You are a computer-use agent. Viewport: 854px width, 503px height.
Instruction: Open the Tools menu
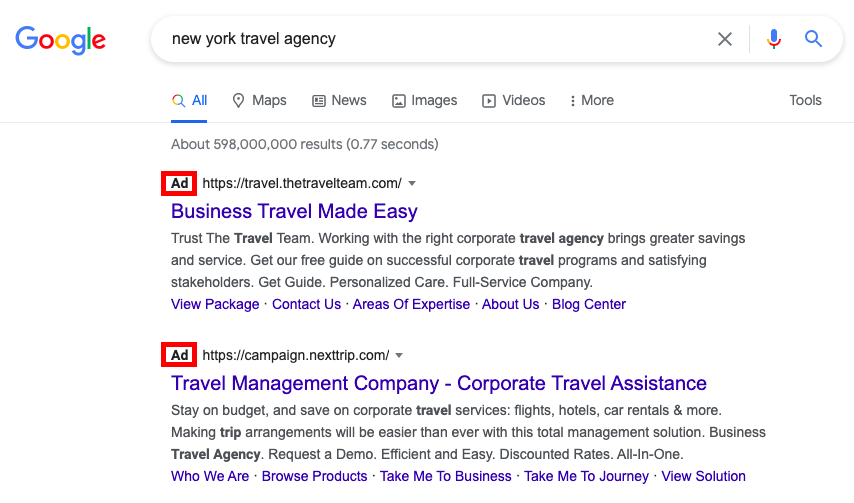click(806, 100)
